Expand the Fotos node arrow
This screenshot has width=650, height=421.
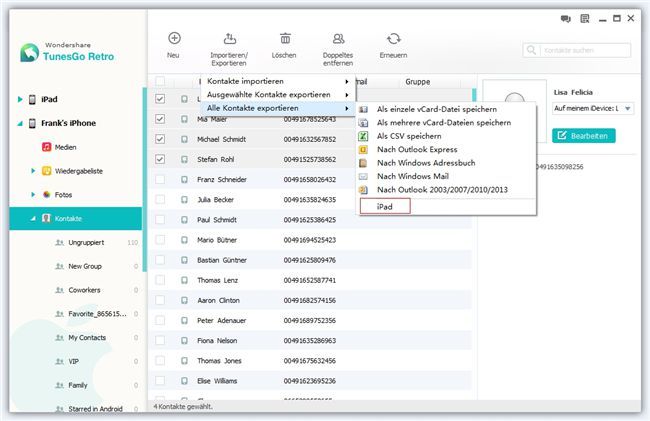[33, 194]
